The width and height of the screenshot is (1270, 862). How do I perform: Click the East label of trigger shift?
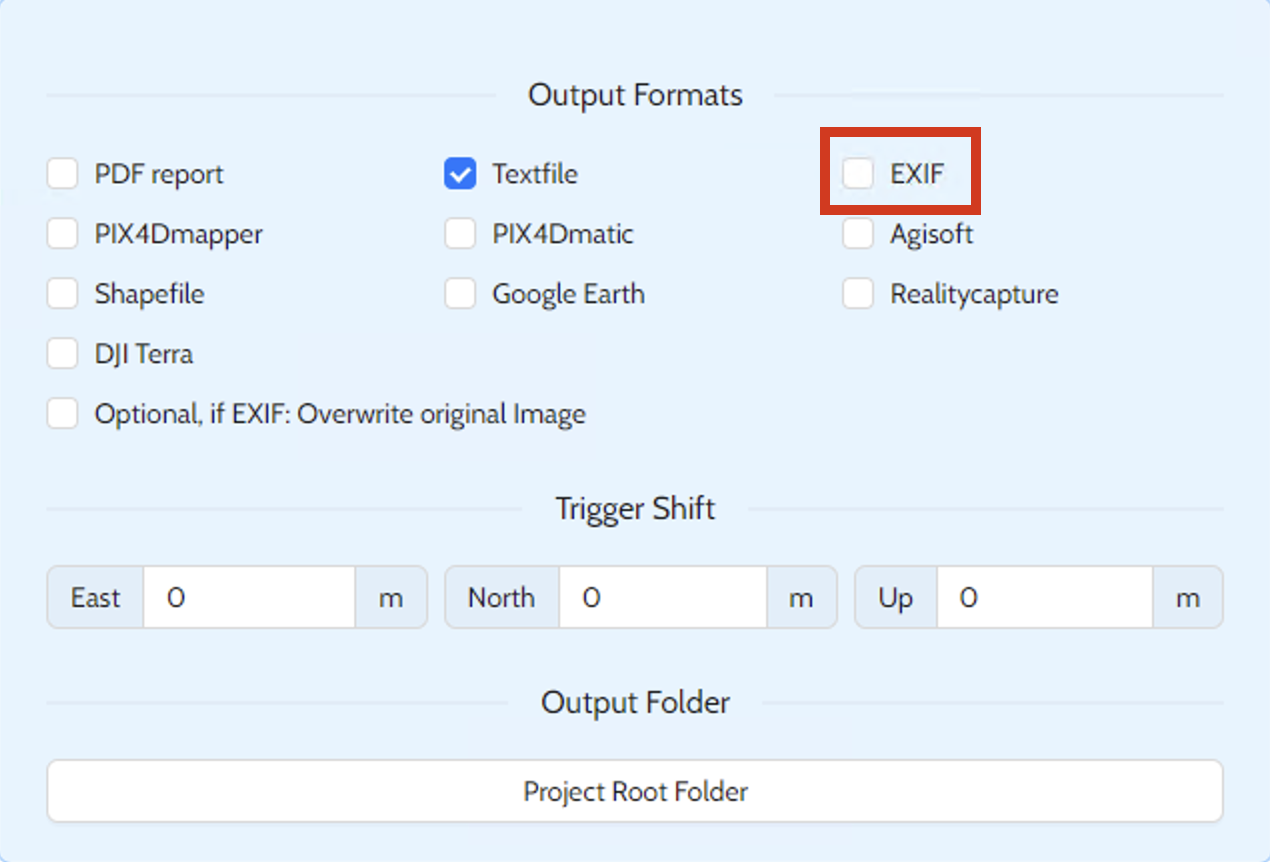pyautogui.click(x=96, y=598)
